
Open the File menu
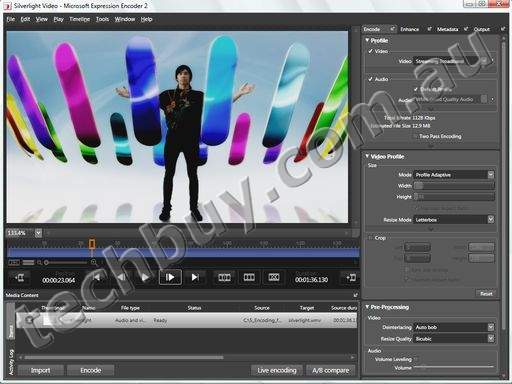point(11,19)
